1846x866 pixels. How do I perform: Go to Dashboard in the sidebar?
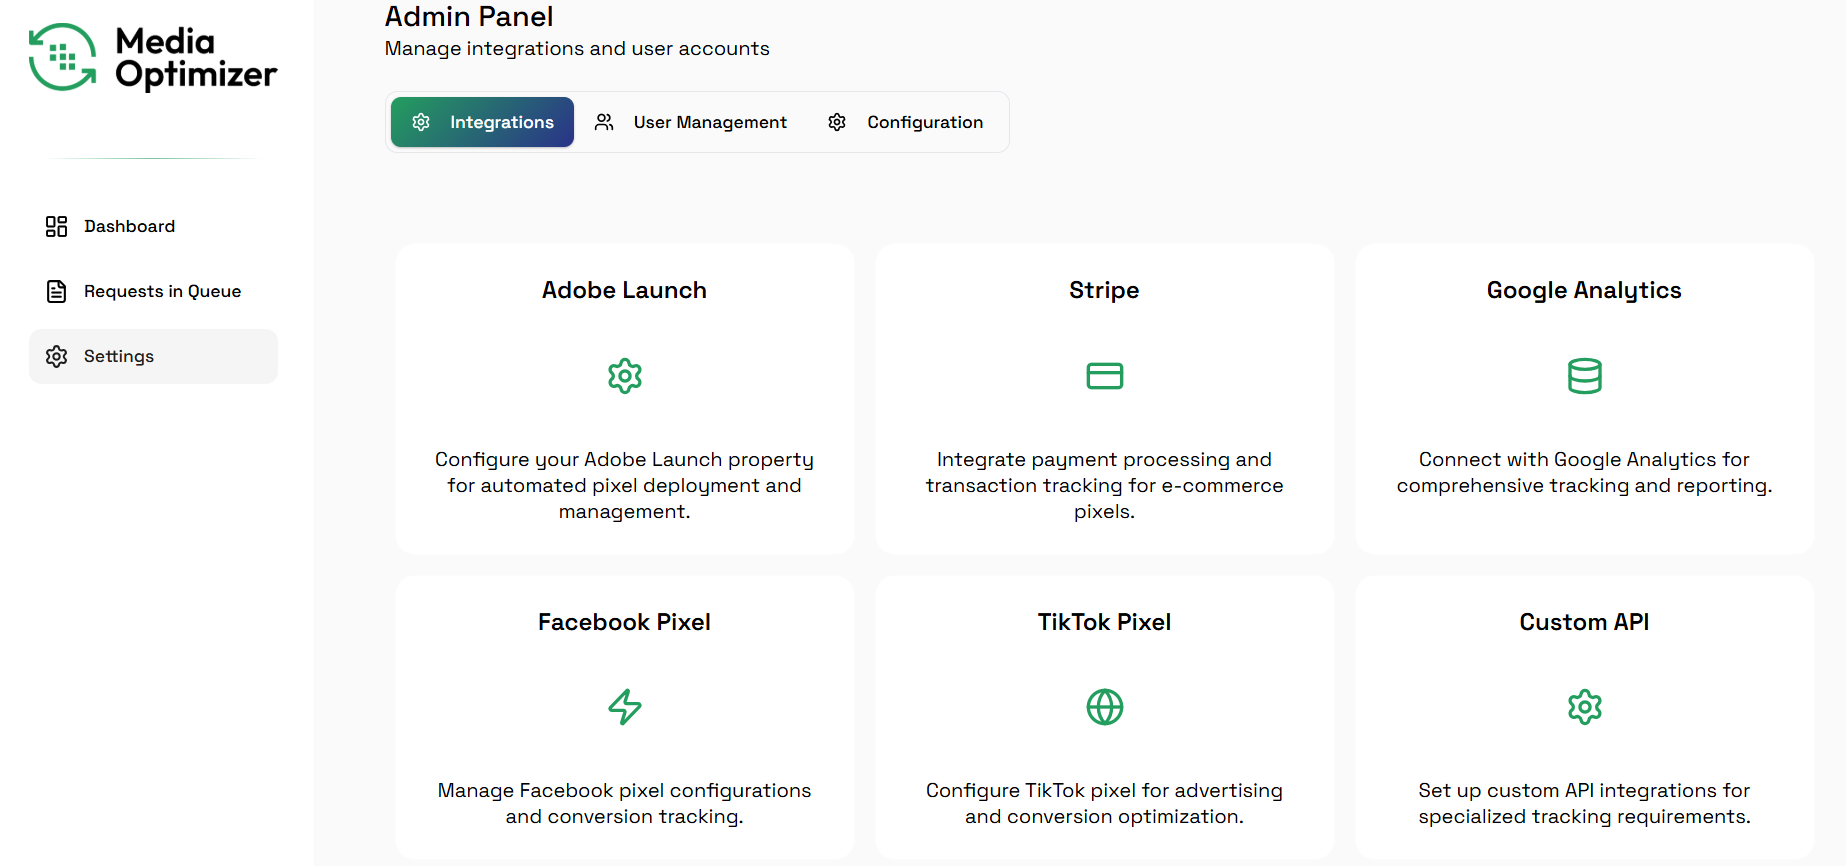(129, 227)
